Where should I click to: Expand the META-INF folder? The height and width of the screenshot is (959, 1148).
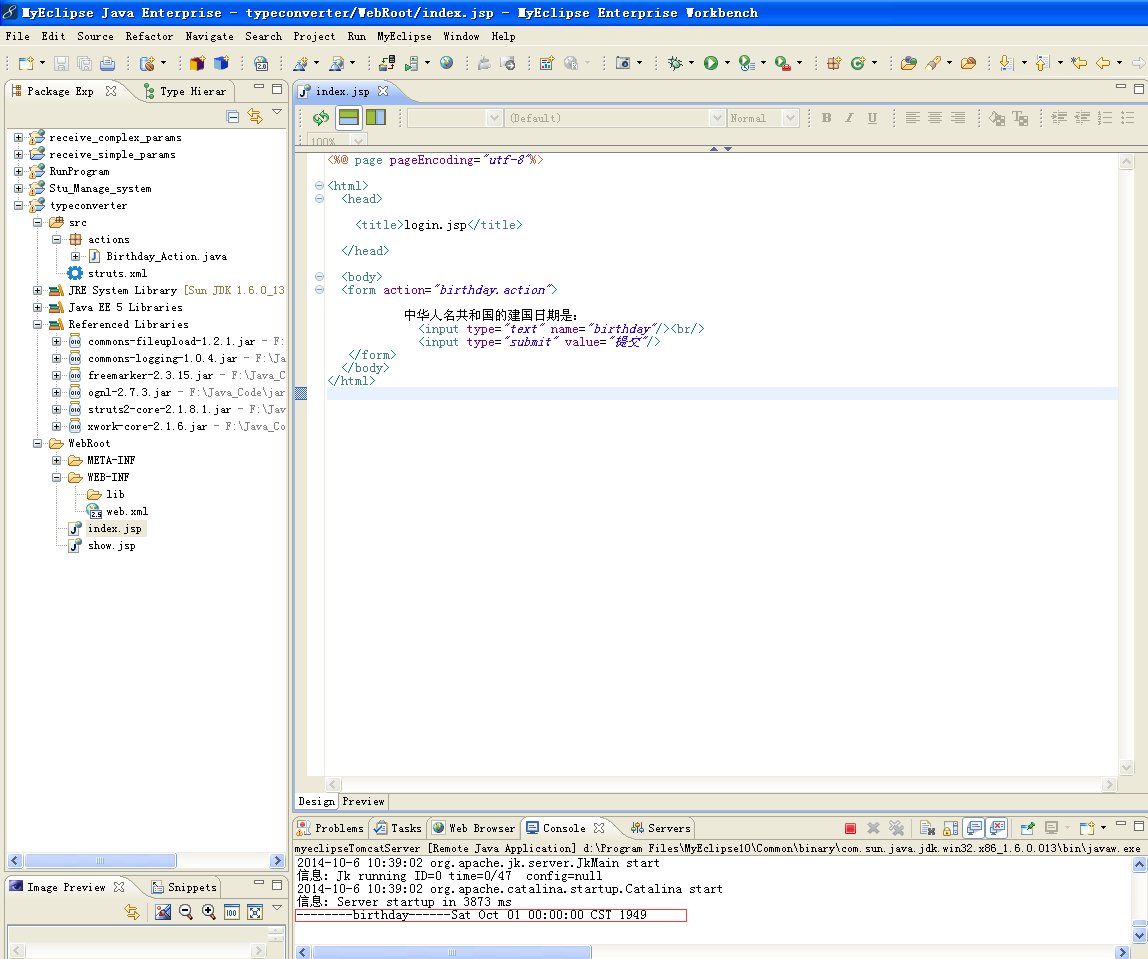point(56,460)
